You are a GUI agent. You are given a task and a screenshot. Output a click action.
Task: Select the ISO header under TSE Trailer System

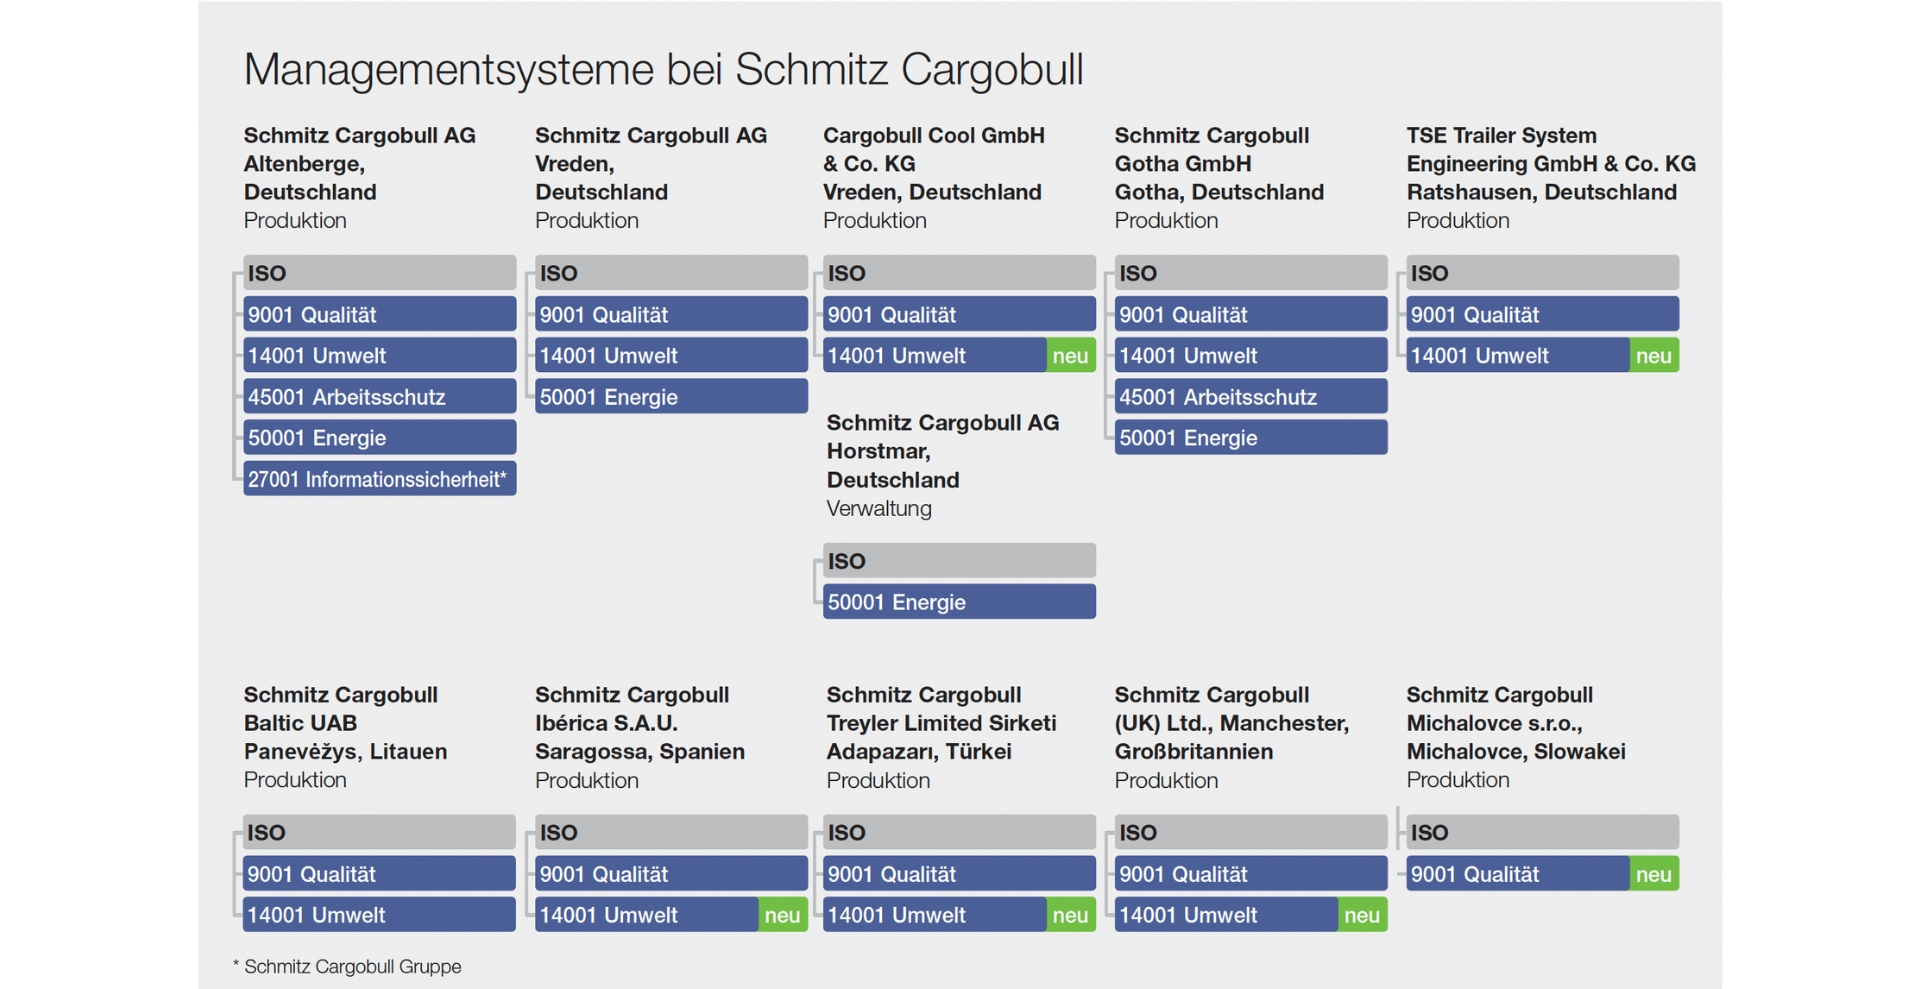[1542, 273]
